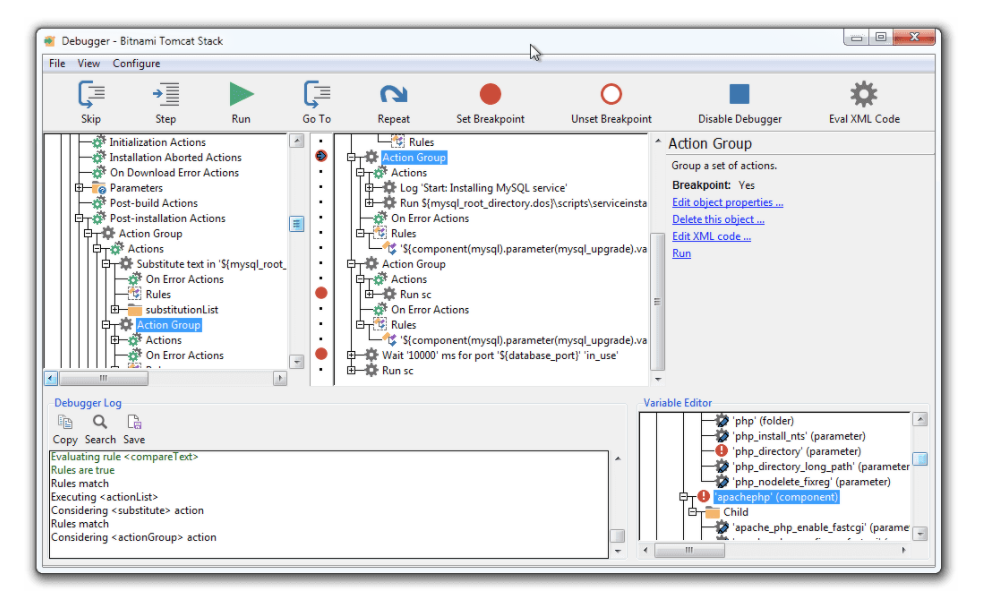Open the File menu
The height and width of the screenshot is (614, 982).
(57, 63)
